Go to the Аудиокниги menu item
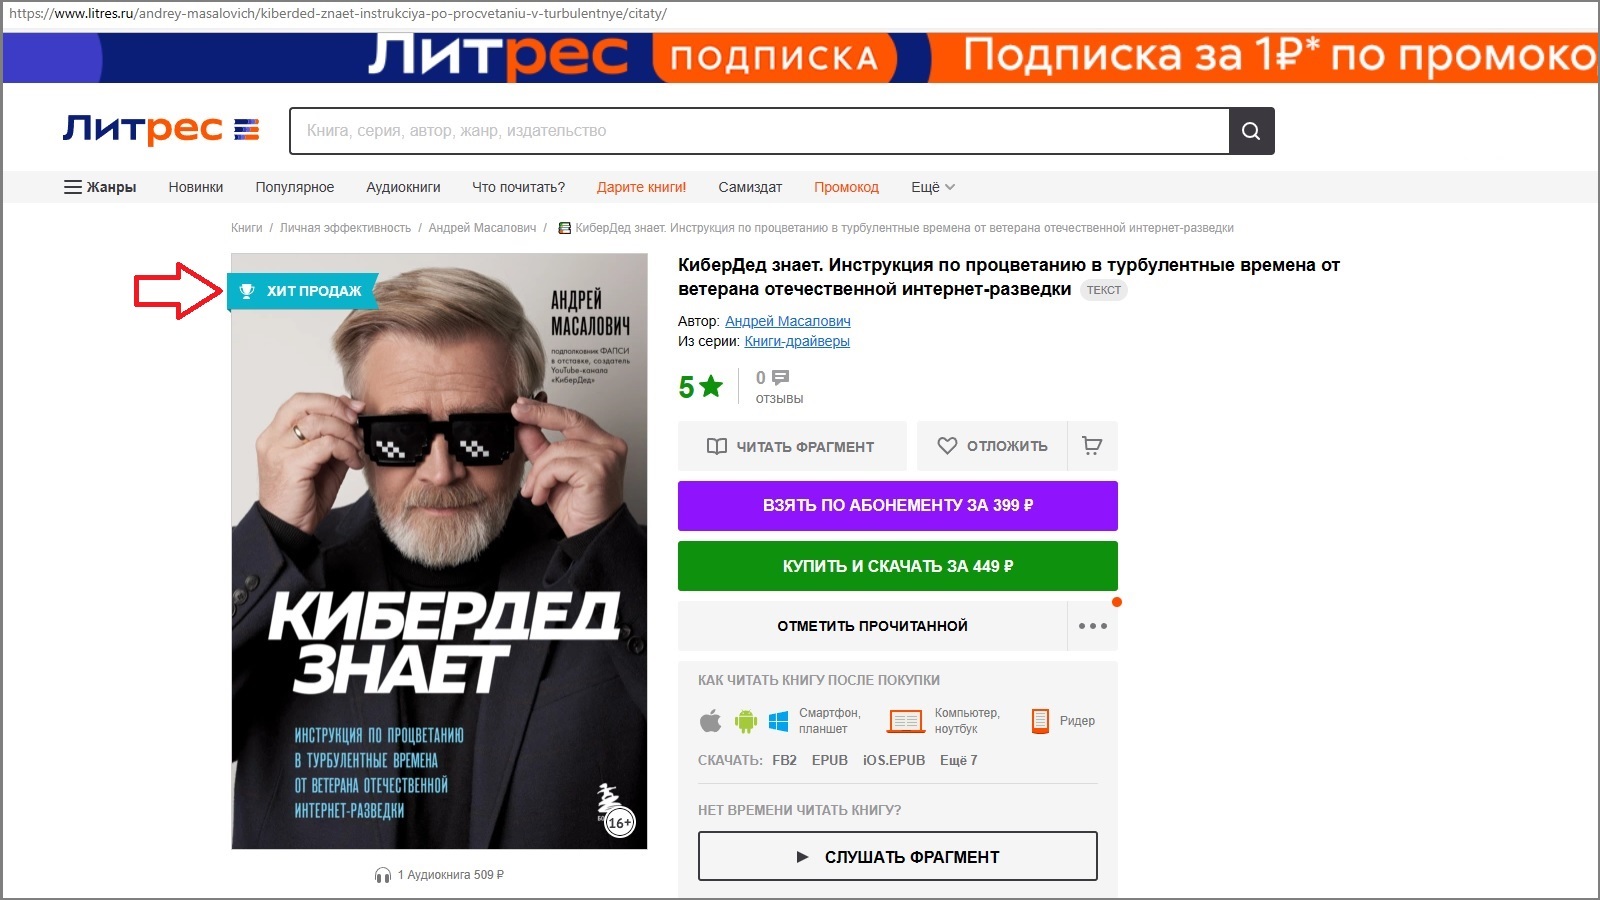This screenshot has width=1600, height=900. 403,187
